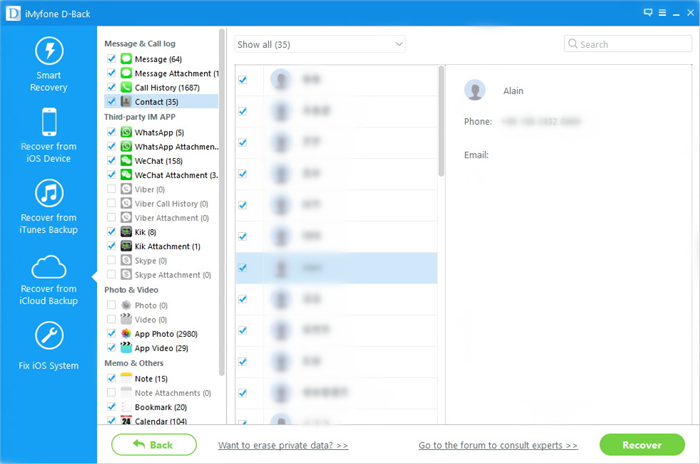The image size is (700, 464).
Task: Open Want to erase private data link
Action: pos(283,445)
